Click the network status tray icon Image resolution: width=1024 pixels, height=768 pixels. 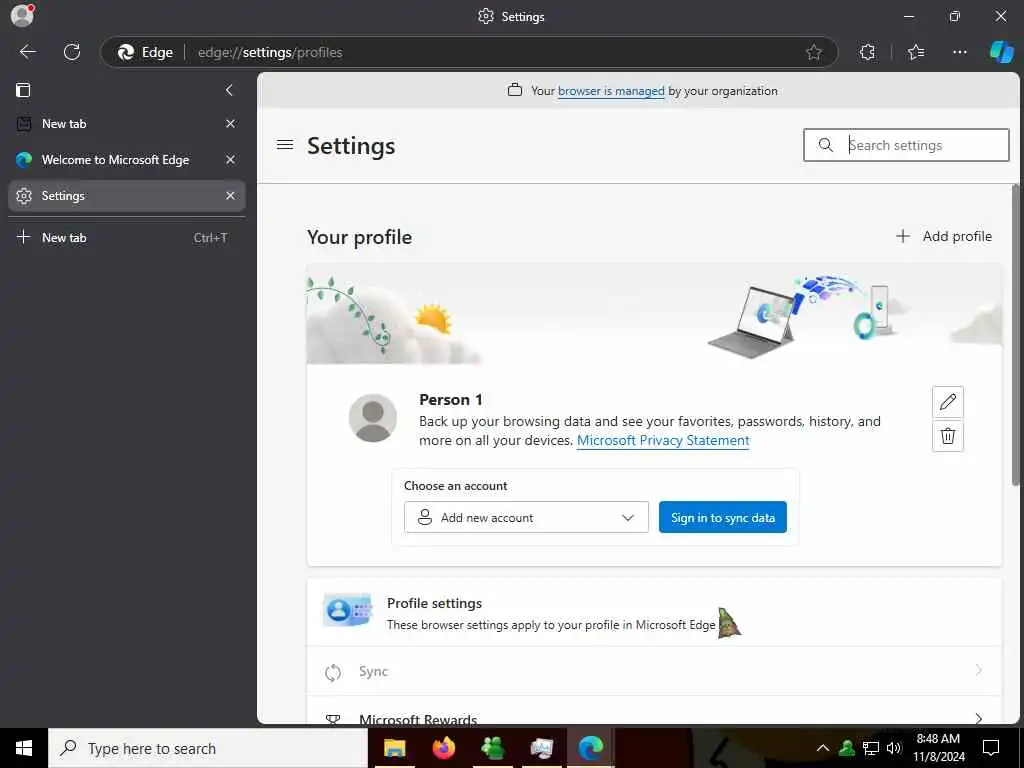[871, 748]
